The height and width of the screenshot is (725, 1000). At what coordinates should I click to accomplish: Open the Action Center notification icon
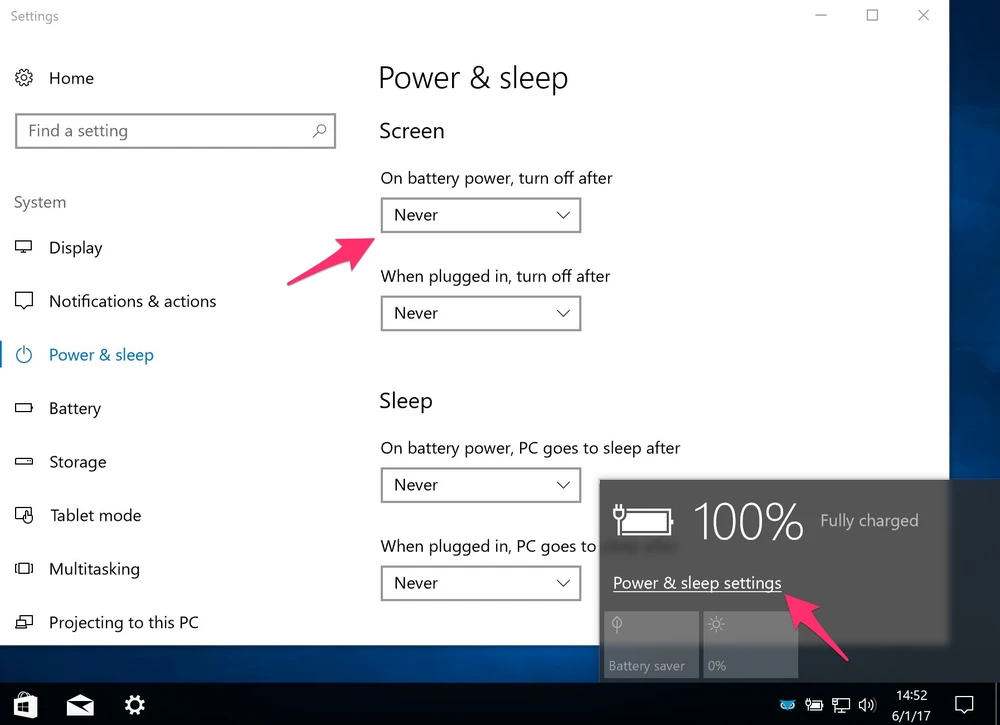[964, 705]
